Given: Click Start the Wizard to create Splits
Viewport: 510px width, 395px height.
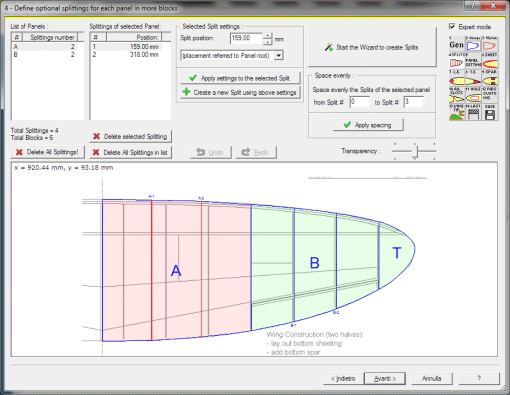Looking at the screenshot, I should pyautogui.click(x=372, y=47).
